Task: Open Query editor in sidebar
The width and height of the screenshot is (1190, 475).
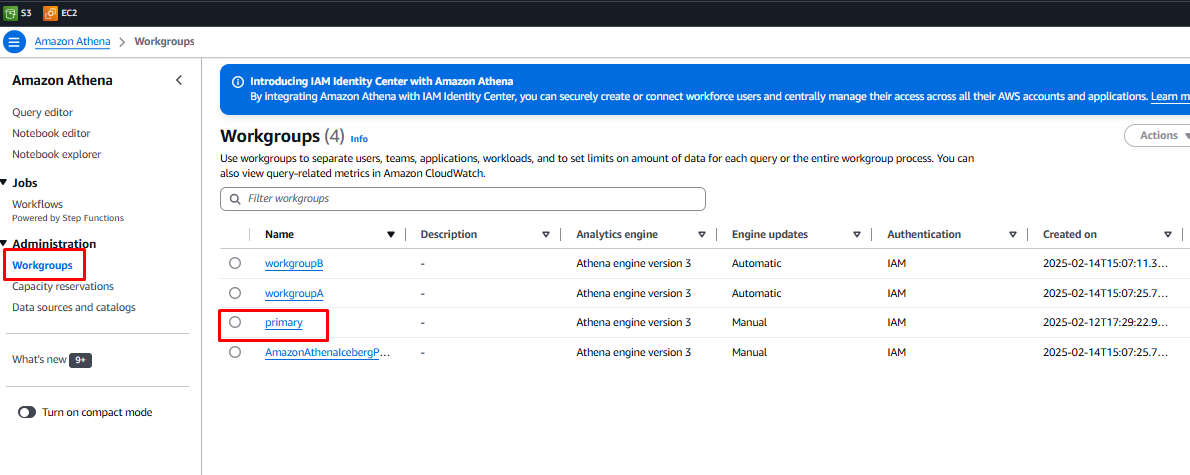Action: (42, 113)
